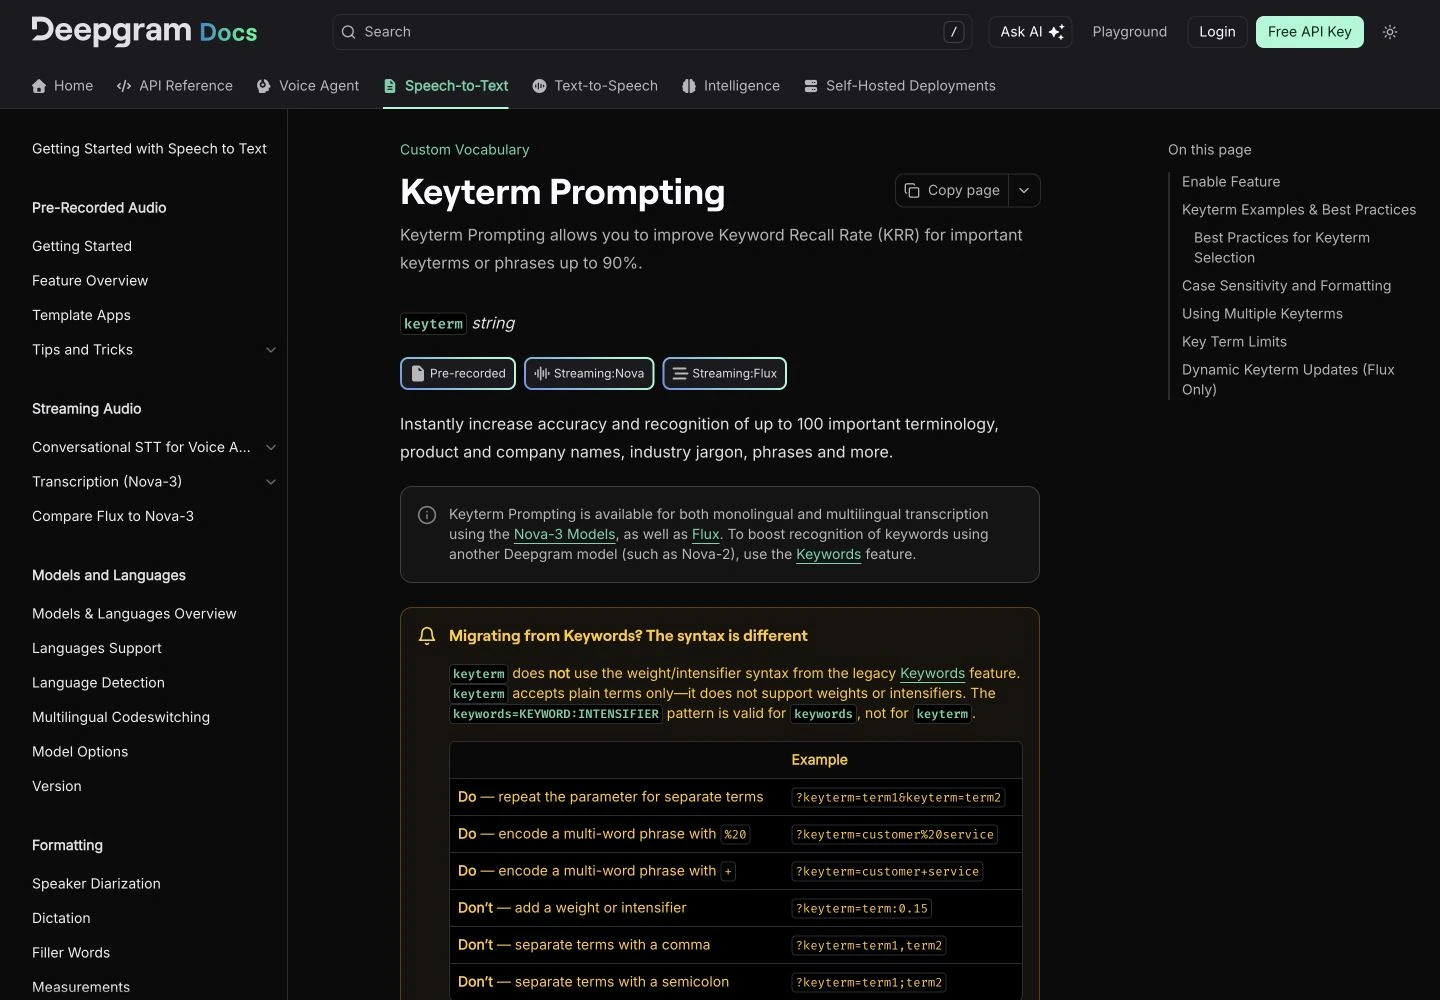Open Pre-Recorded Audio Getting Started

click(82, 246)
